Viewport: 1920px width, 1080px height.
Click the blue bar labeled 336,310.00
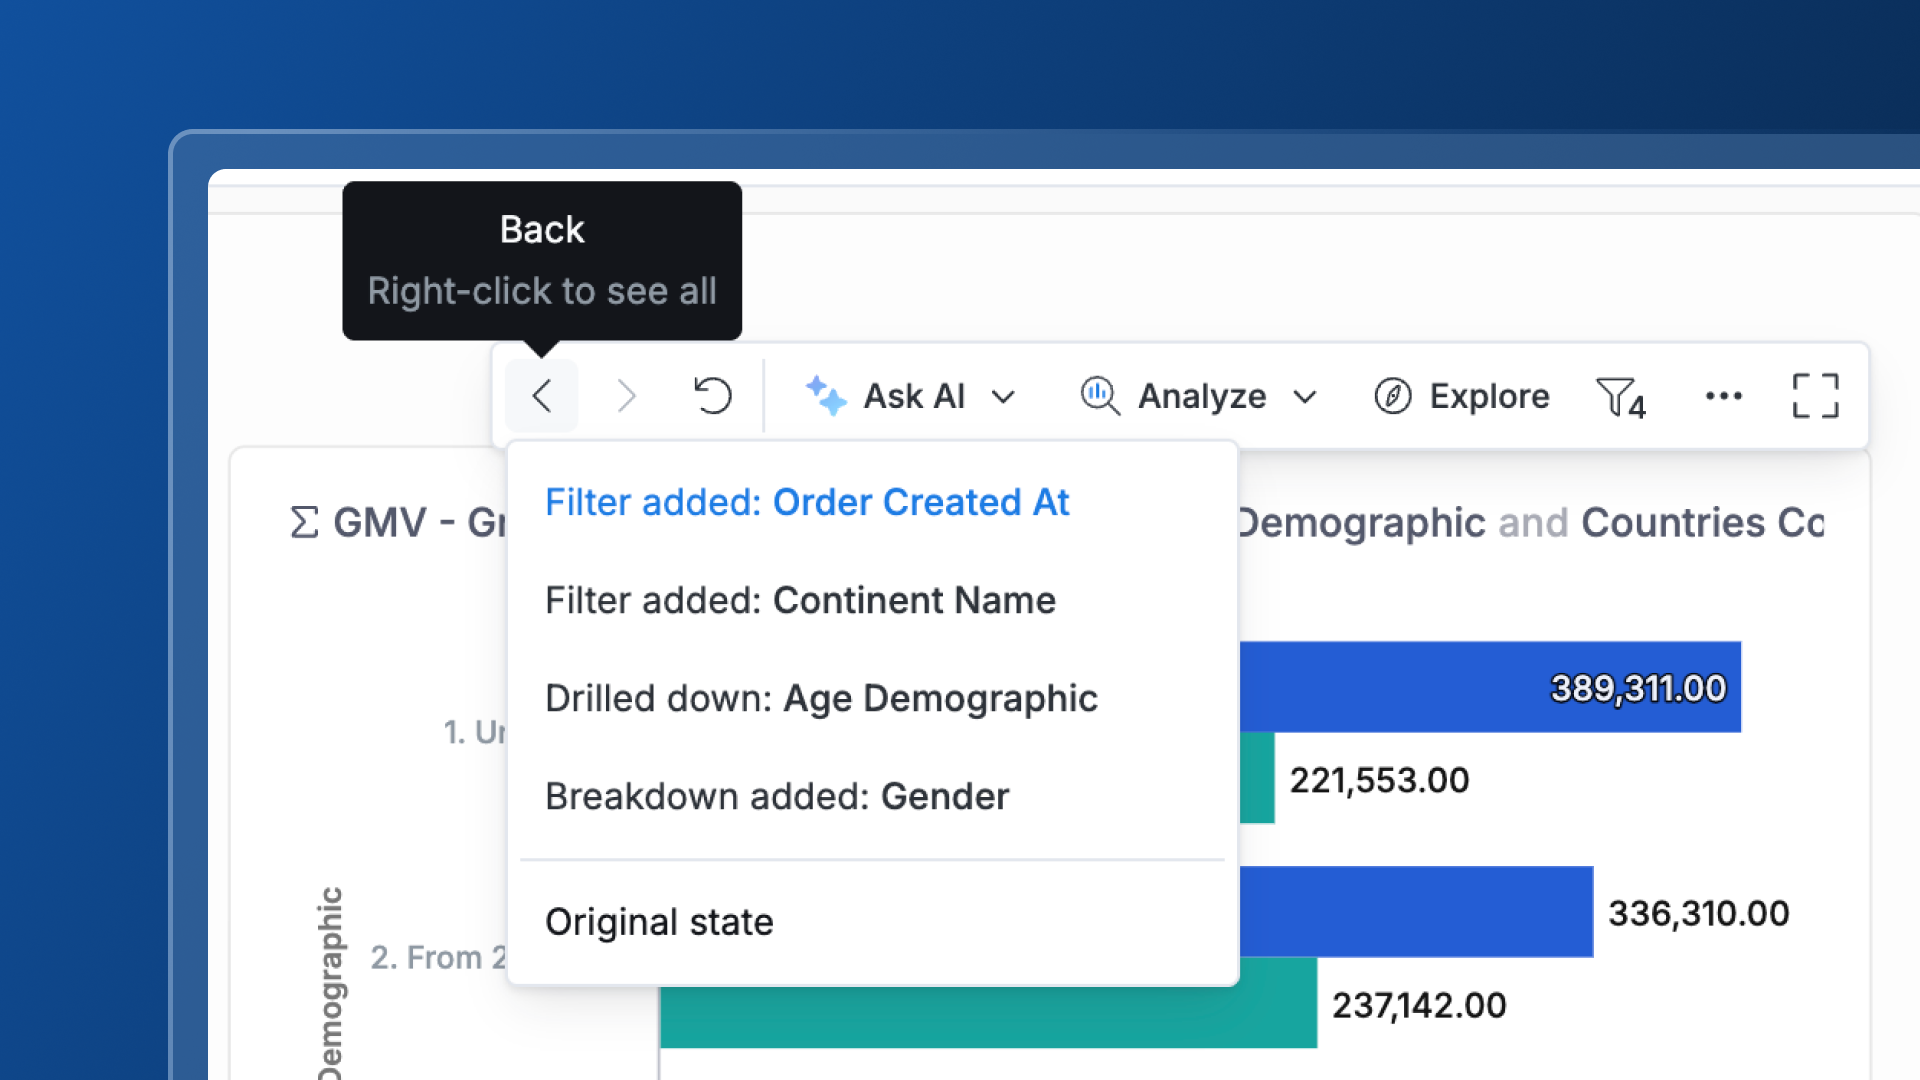1415,911
